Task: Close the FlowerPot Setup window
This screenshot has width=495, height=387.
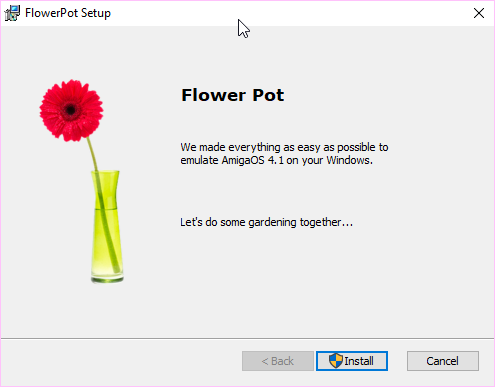Action: point(479,13)
